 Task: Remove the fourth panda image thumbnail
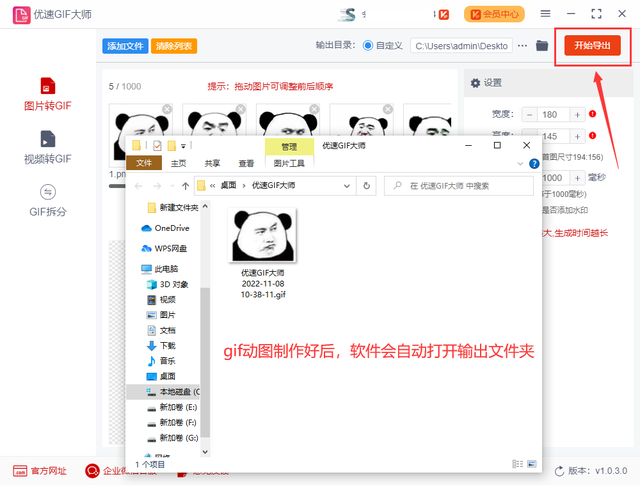pyautogui.click(x=388, y=109)
